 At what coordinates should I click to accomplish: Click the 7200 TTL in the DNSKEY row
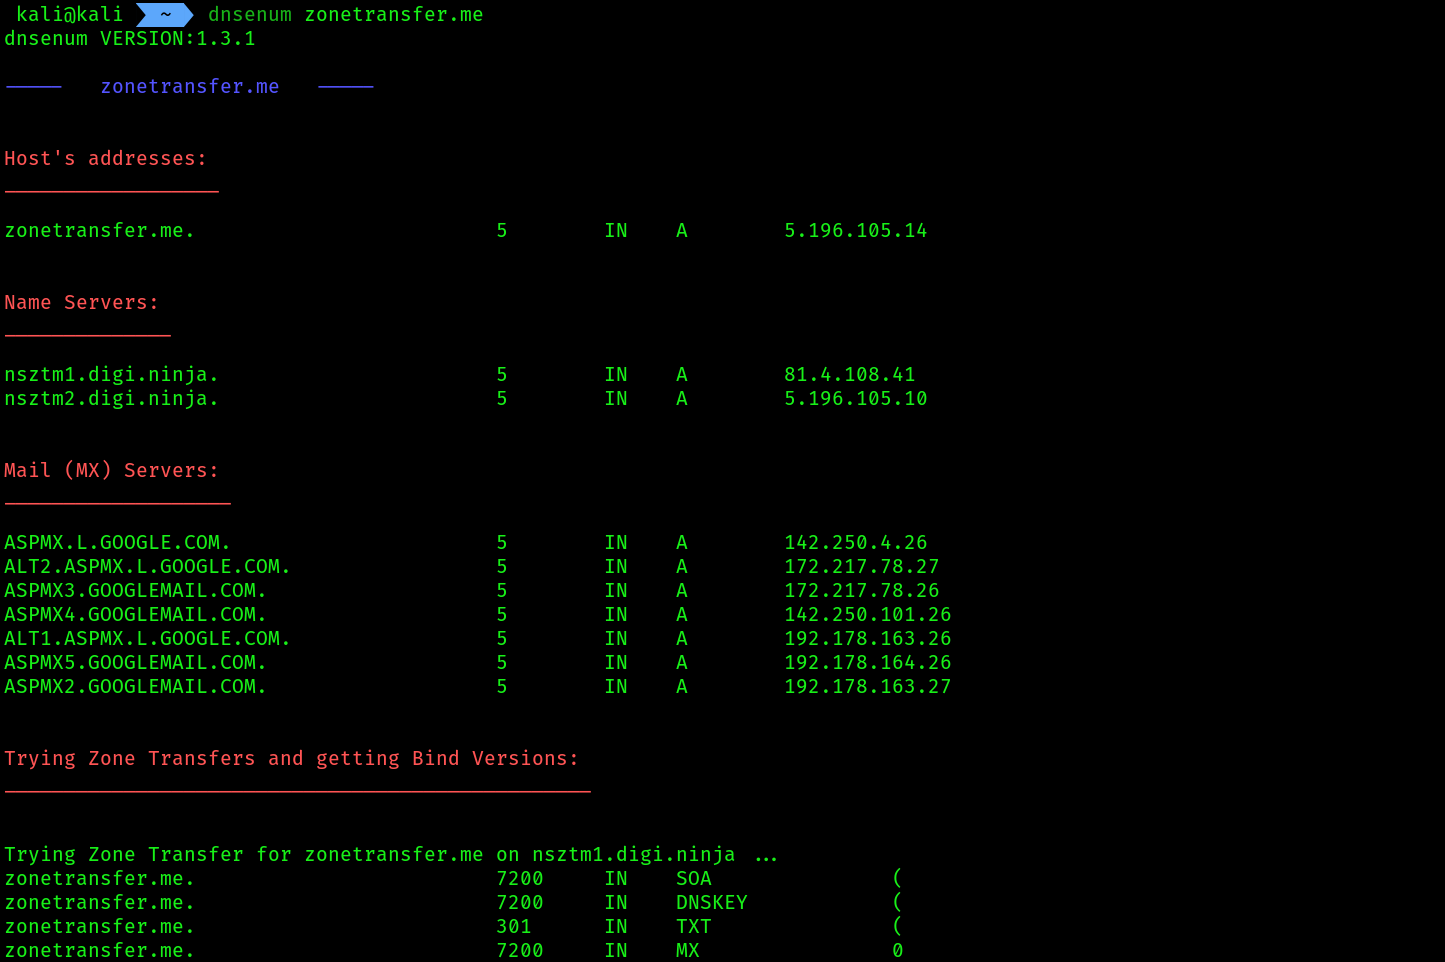click(x=520, y=903)
